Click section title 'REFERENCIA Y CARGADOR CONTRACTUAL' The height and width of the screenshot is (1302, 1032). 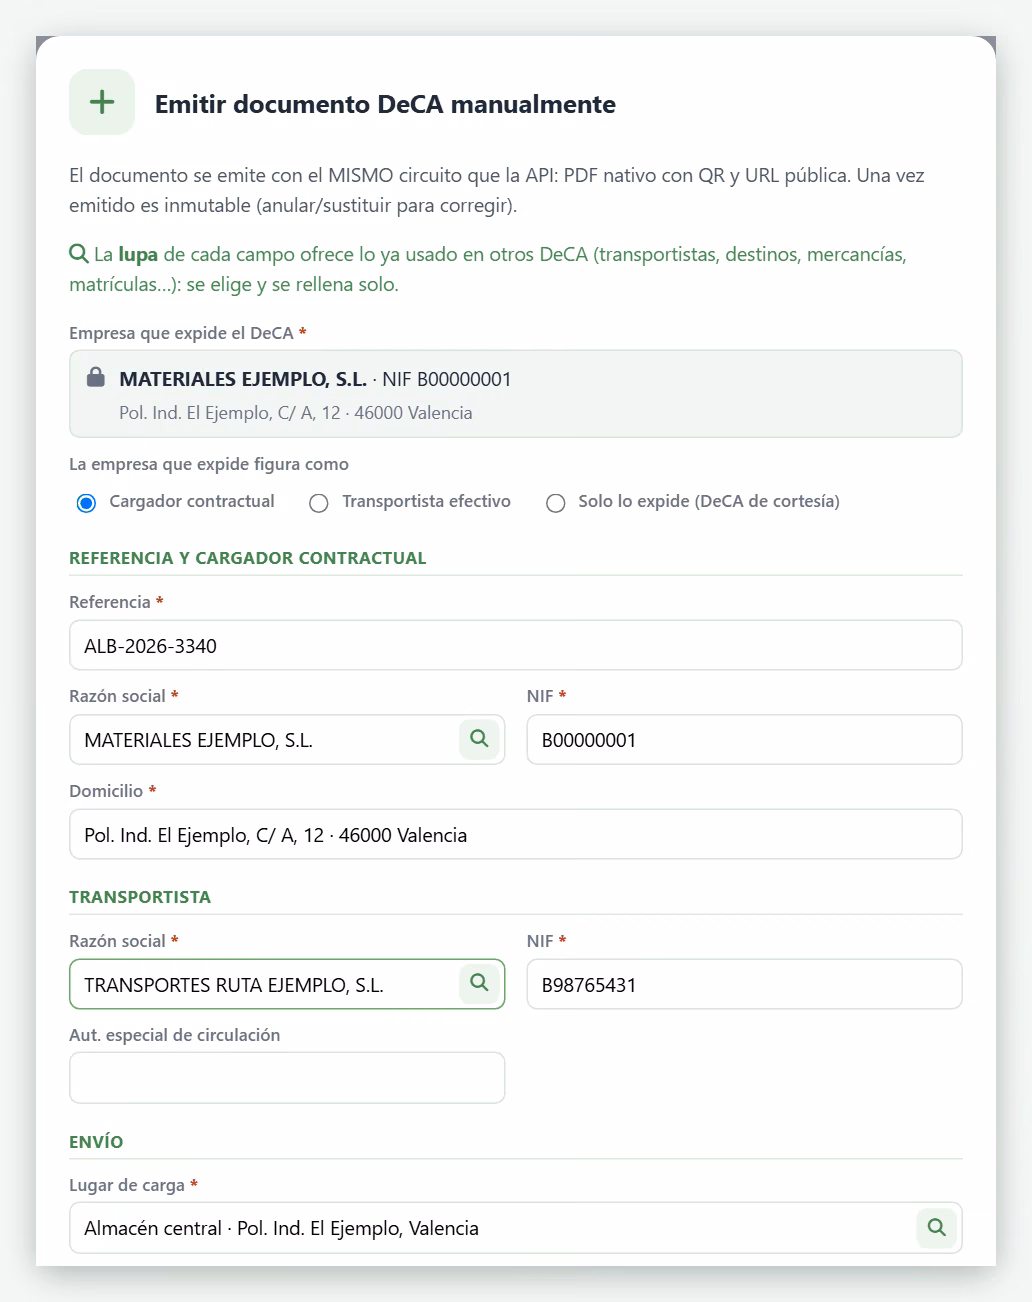pyautogui.click(x=248, y=558)
